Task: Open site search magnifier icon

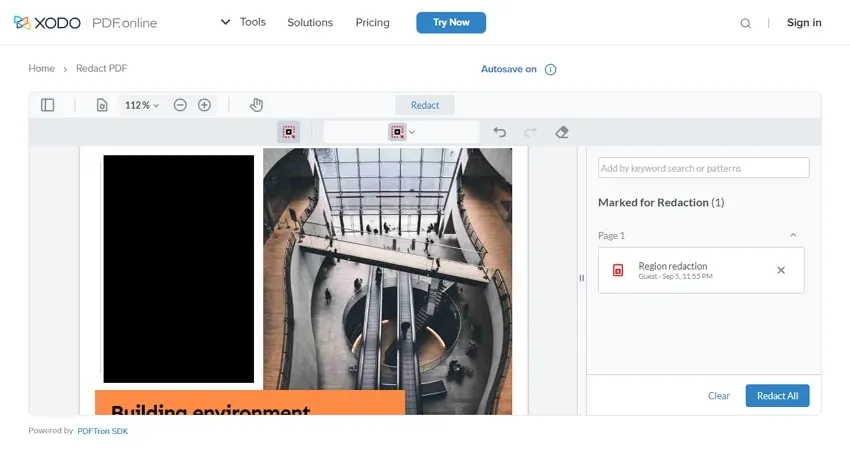Action: point(746,23)
